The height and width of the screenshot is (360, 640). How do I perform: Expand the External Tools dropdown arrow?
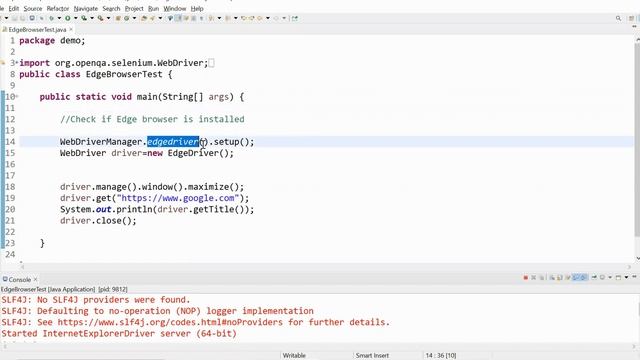coord(108,18)
